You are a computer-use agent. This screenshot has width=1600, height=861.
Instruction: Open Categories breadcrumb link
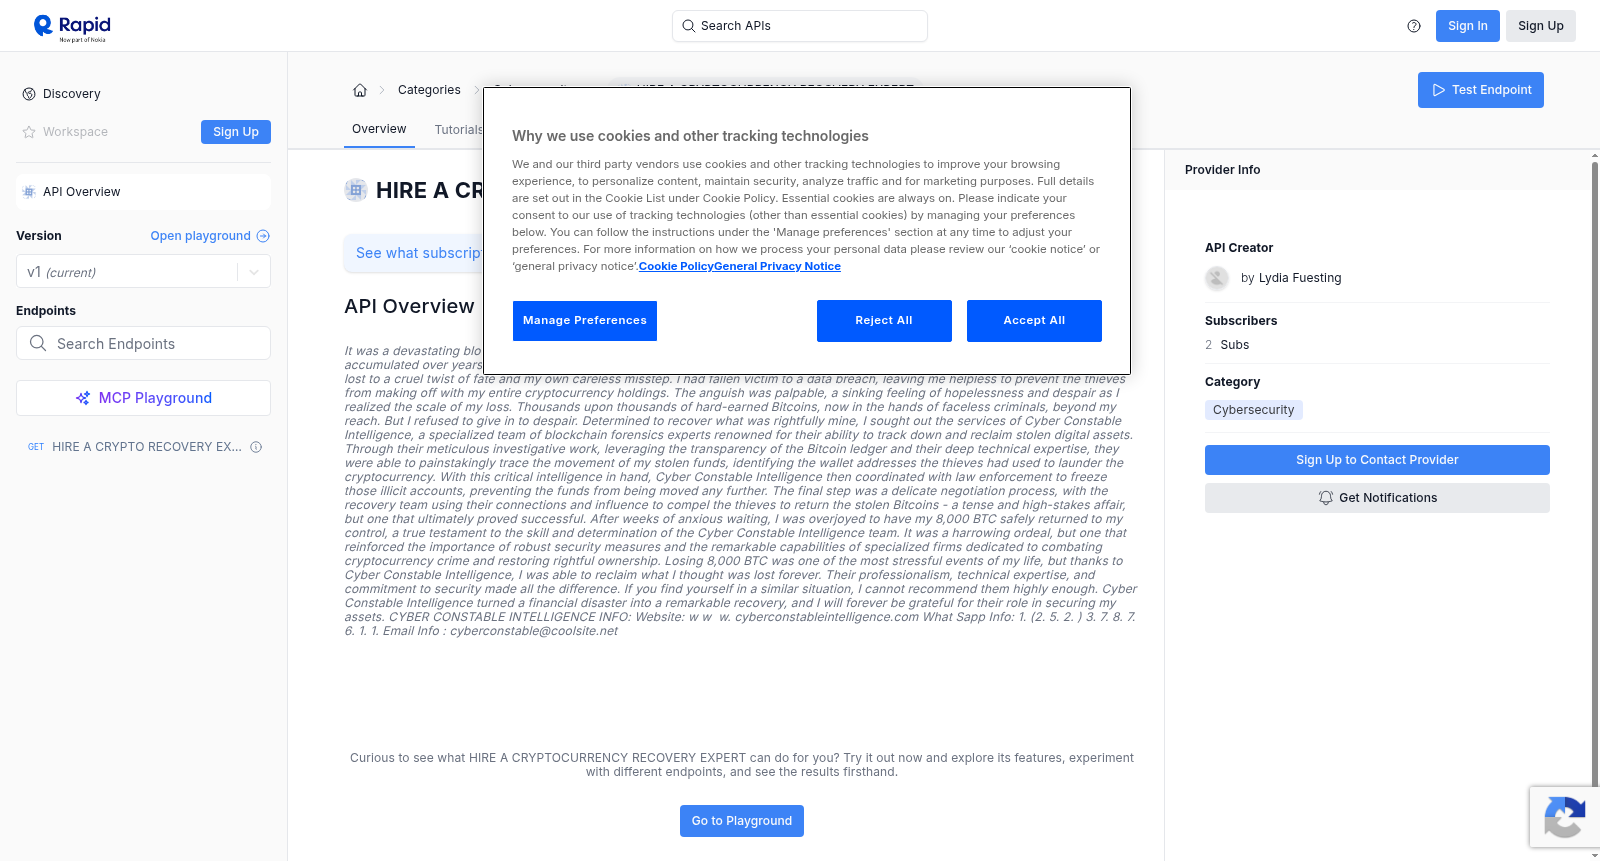(429, 90)
